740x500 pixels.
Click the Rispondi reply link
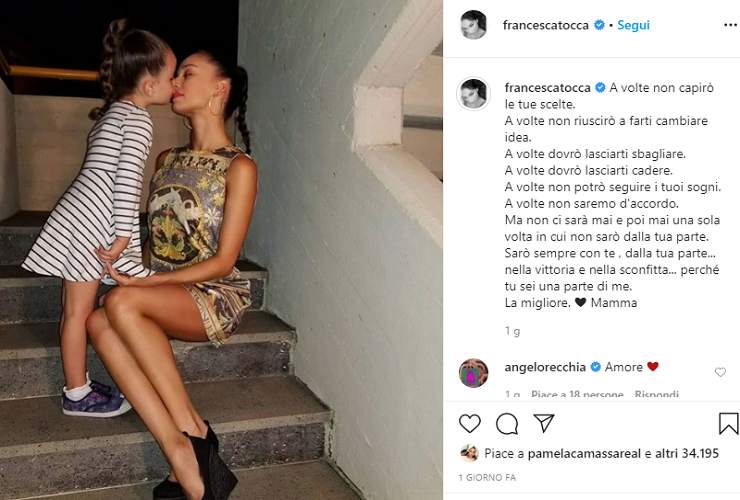[x=656, y=394]
